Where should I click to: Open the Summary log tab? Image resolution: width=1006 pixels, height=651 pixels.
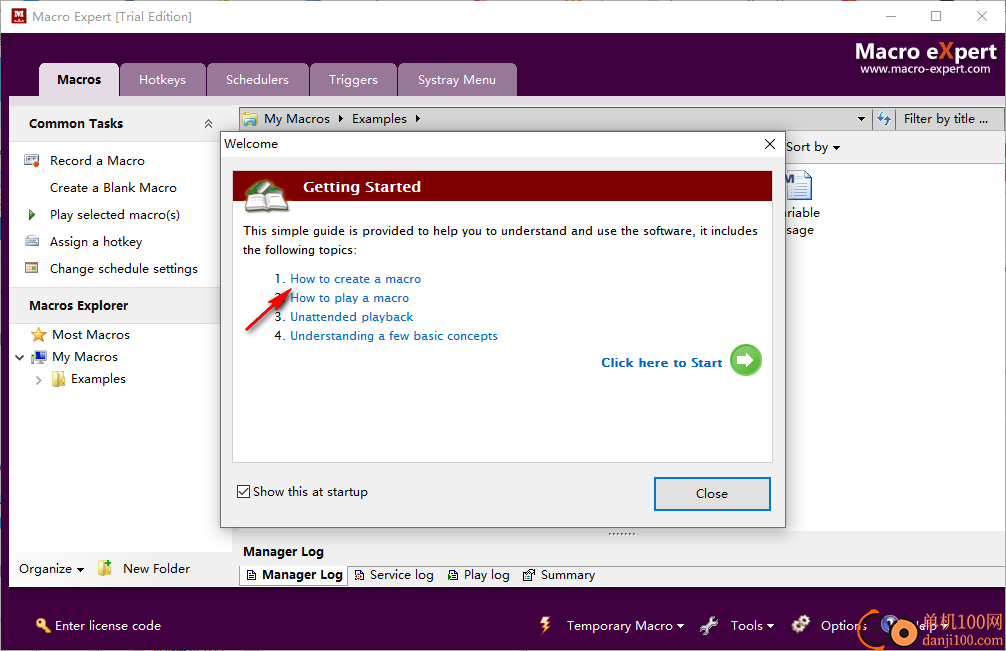coord(559,575)
